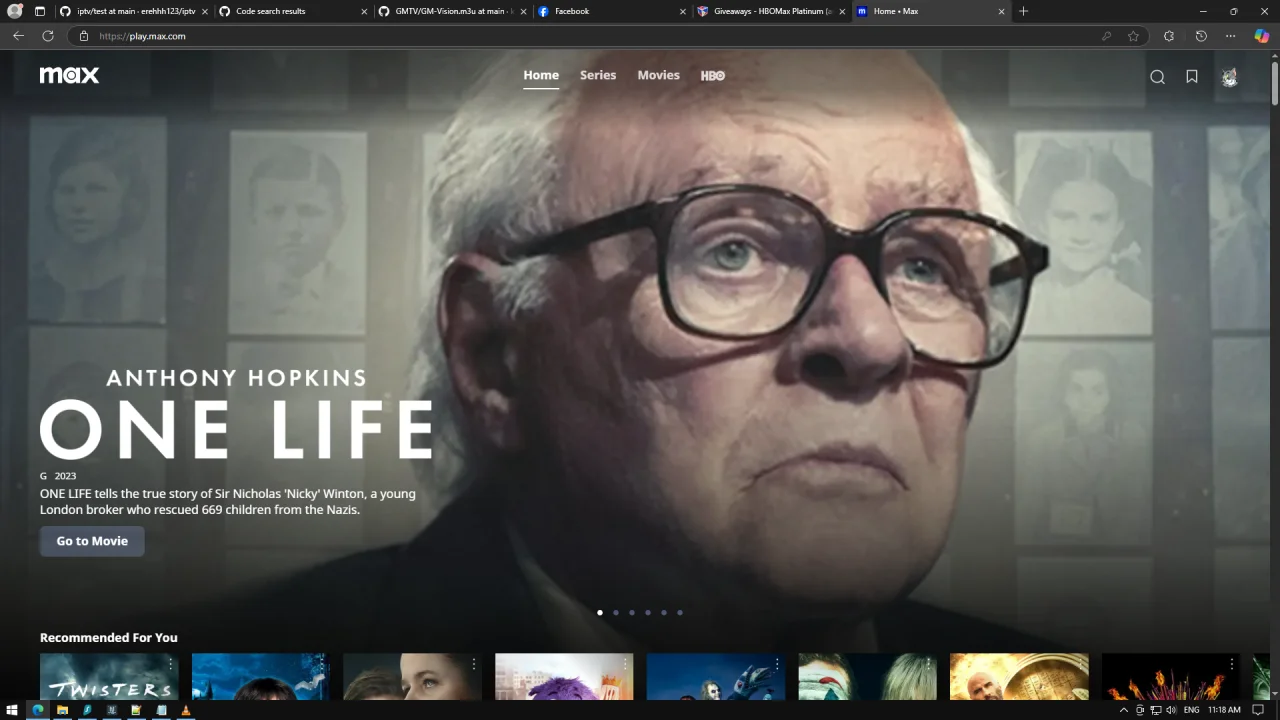The width and height of the screenshot is (1280, 720).
Task: Open the notification center icon
Action: tap(1260, 710)
